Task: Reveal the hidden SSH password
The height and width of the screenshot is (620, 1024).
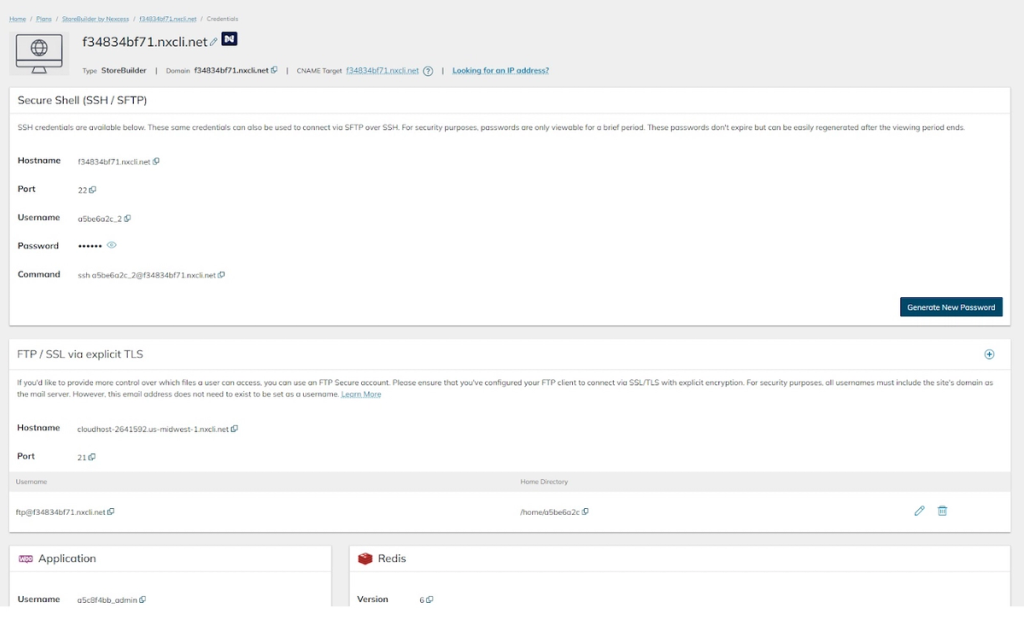Action: [111, 245]
